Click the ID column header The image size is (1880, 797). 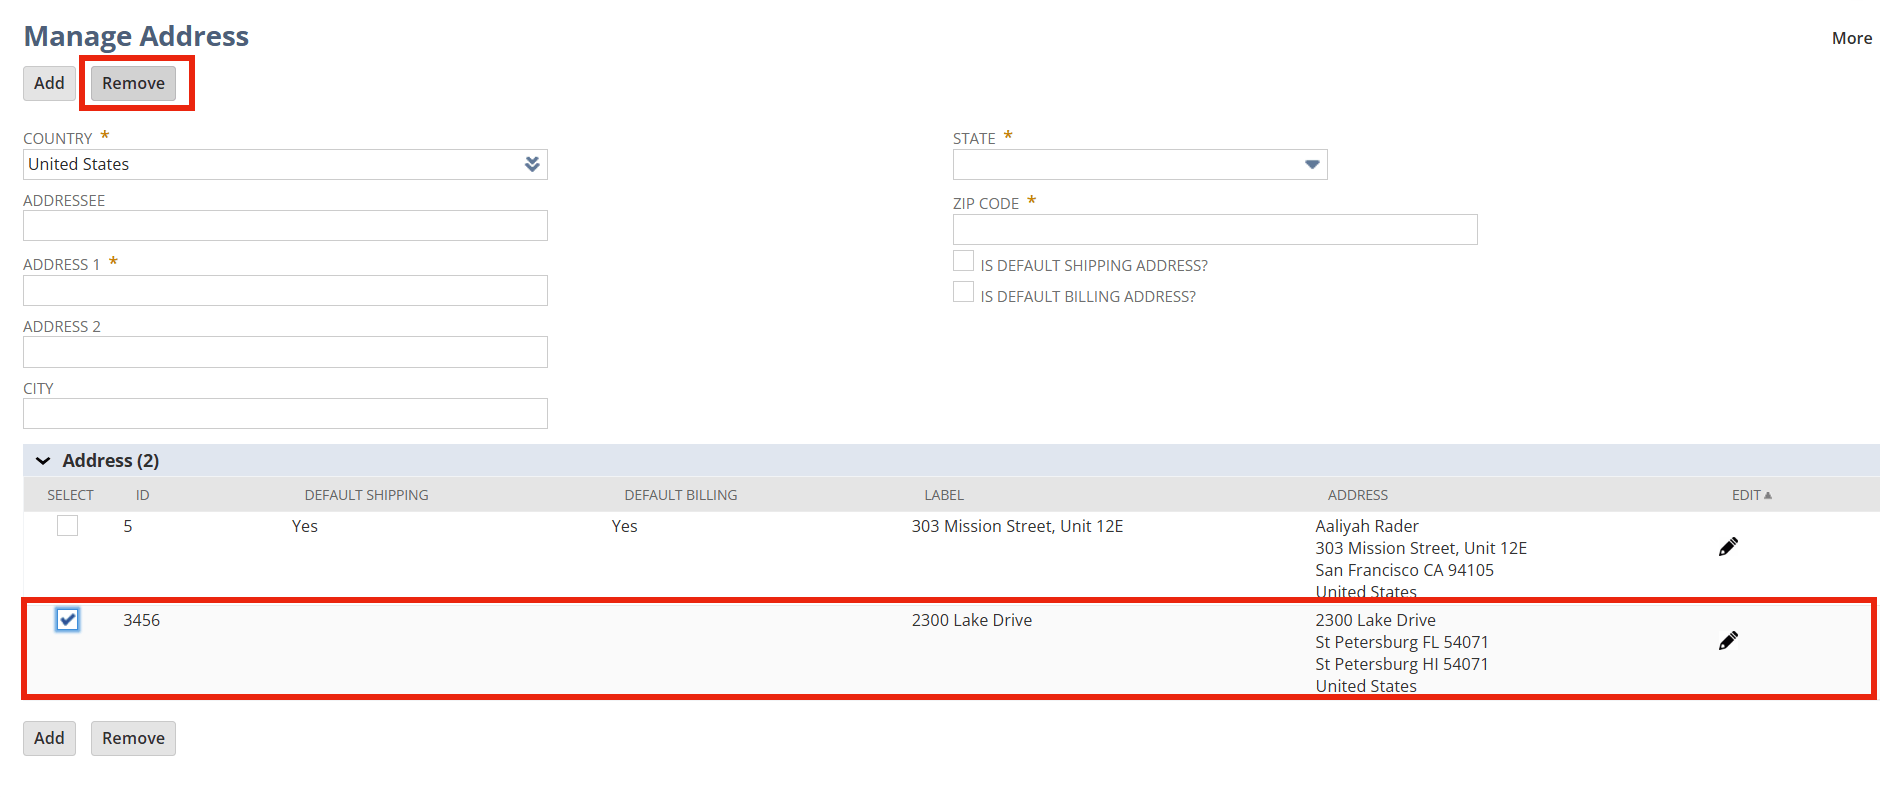(143, 495)
